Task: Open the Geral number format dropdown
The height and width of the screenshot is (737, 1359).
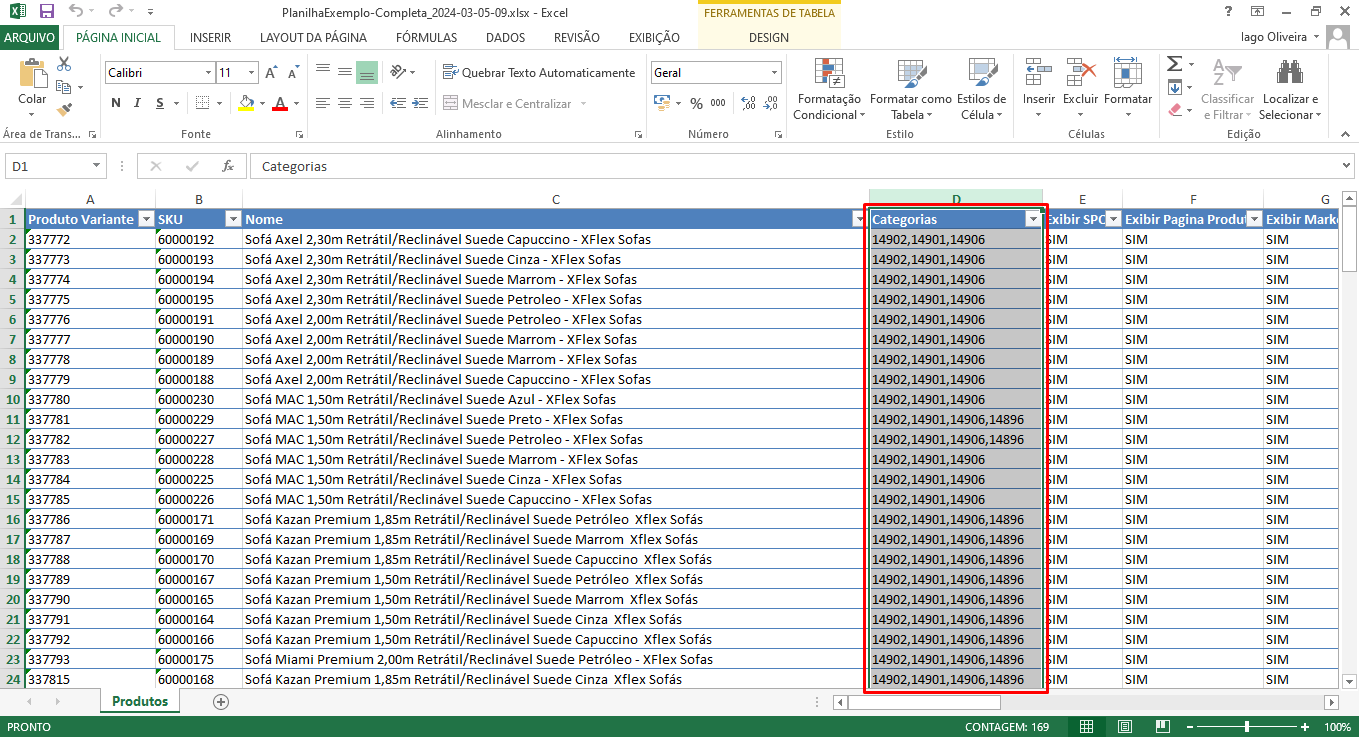Action: click(x=774, y=73)
